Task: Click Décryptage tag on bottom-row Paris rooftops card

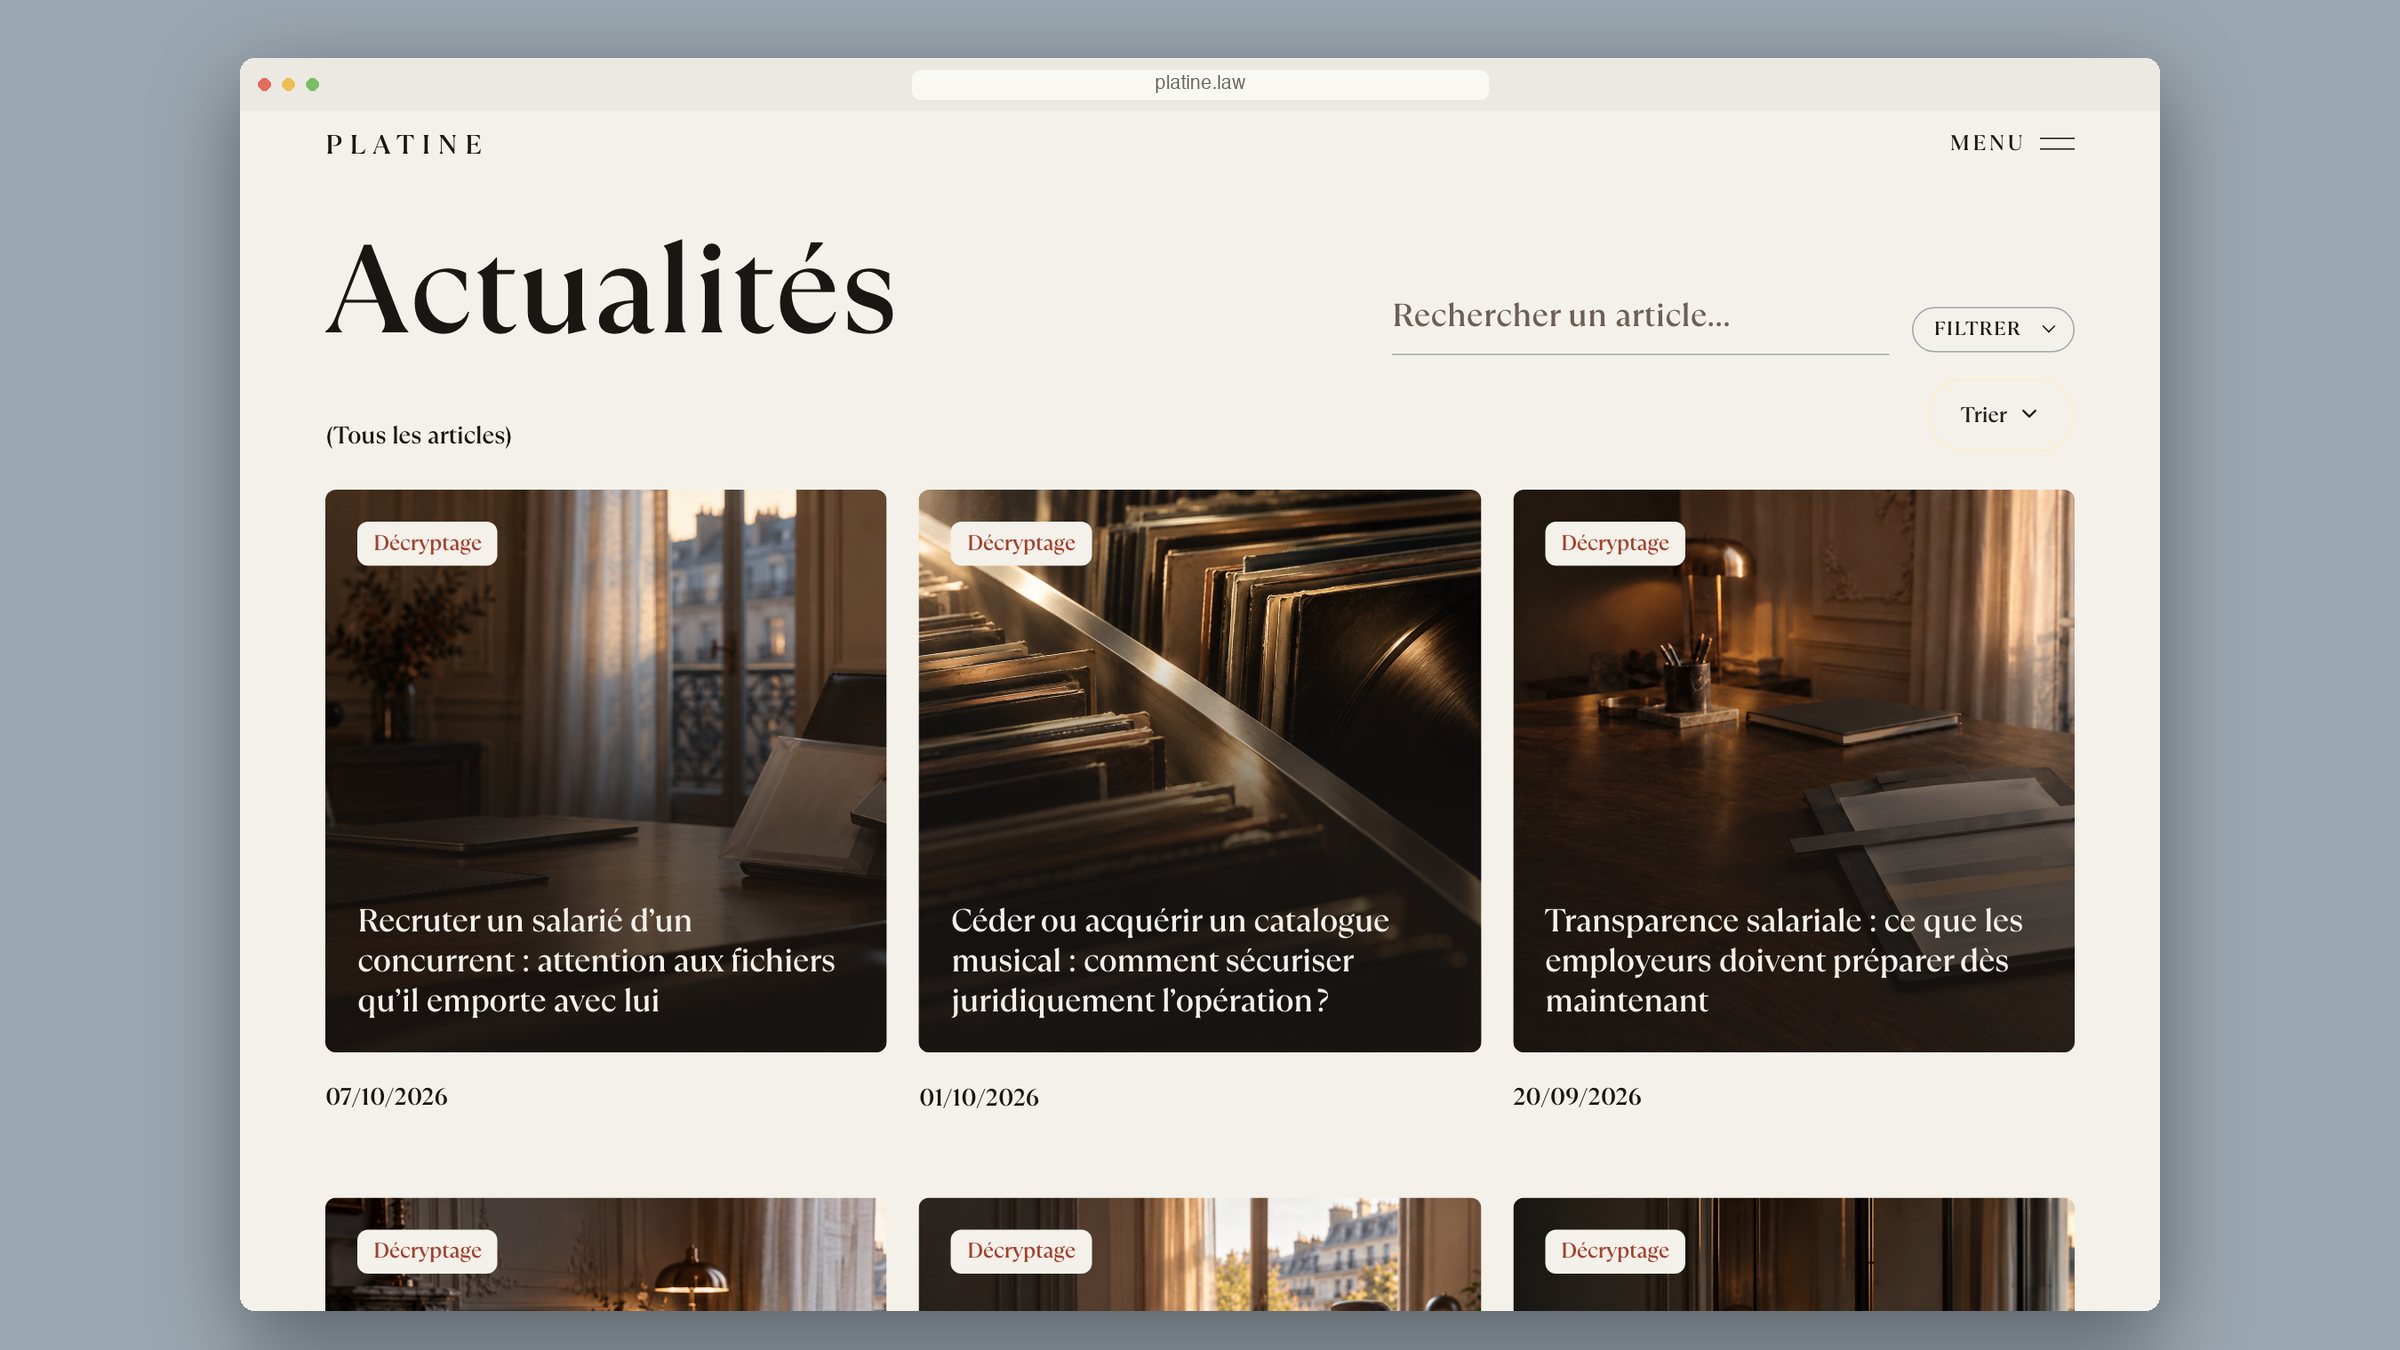Action: coord(1021,1251)
